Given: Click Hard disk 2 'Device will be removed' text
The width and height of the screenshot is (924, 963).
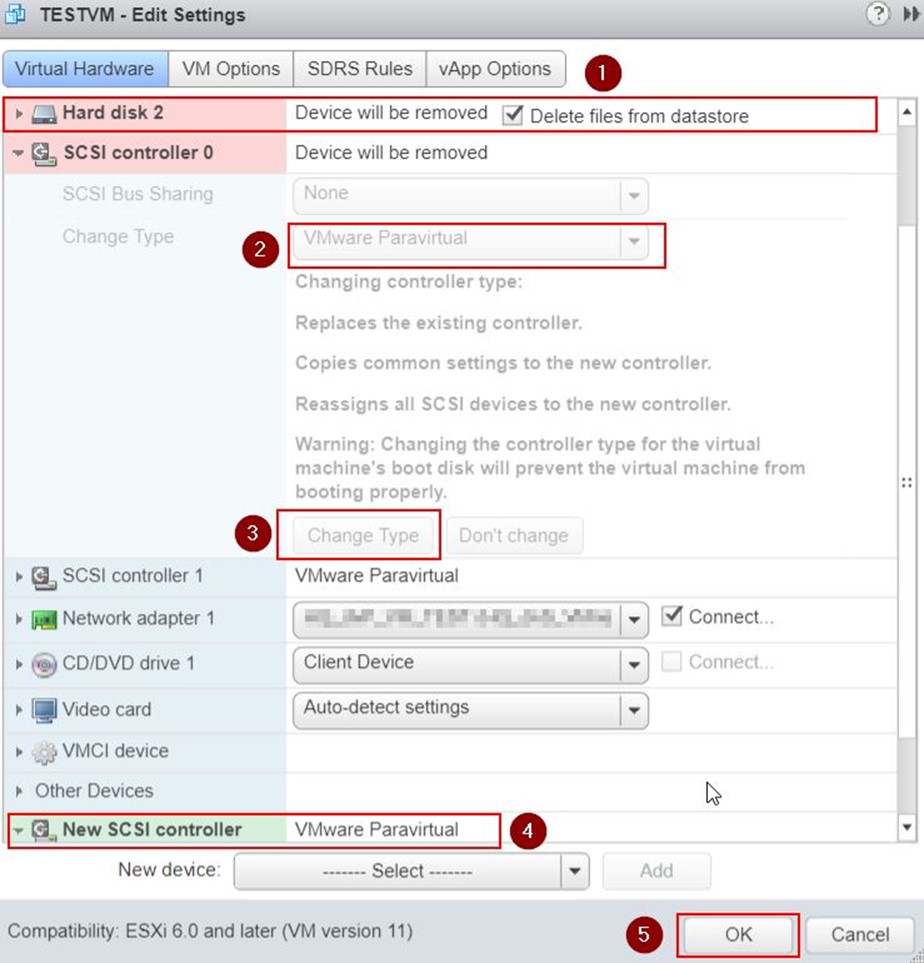Looking at the screenshot, I should pyautogui.click(x=391, y=113).
